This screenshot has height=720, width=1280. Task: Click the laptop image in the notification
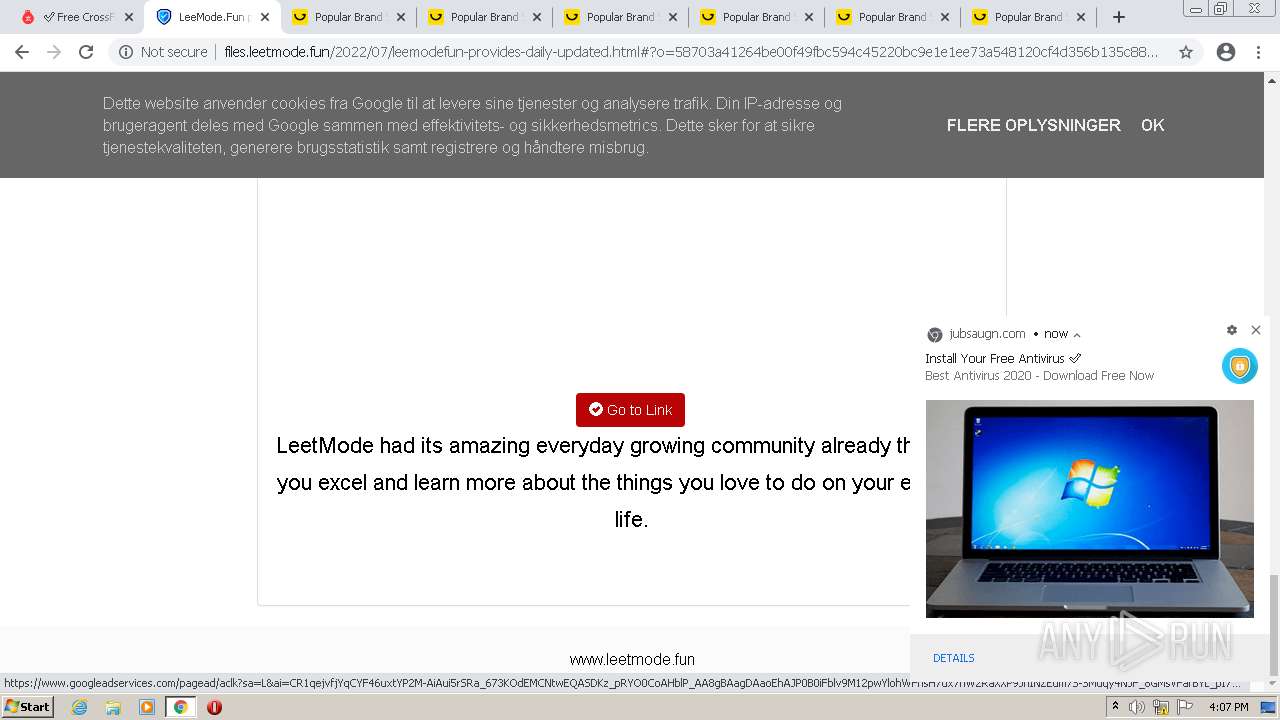1089,509
